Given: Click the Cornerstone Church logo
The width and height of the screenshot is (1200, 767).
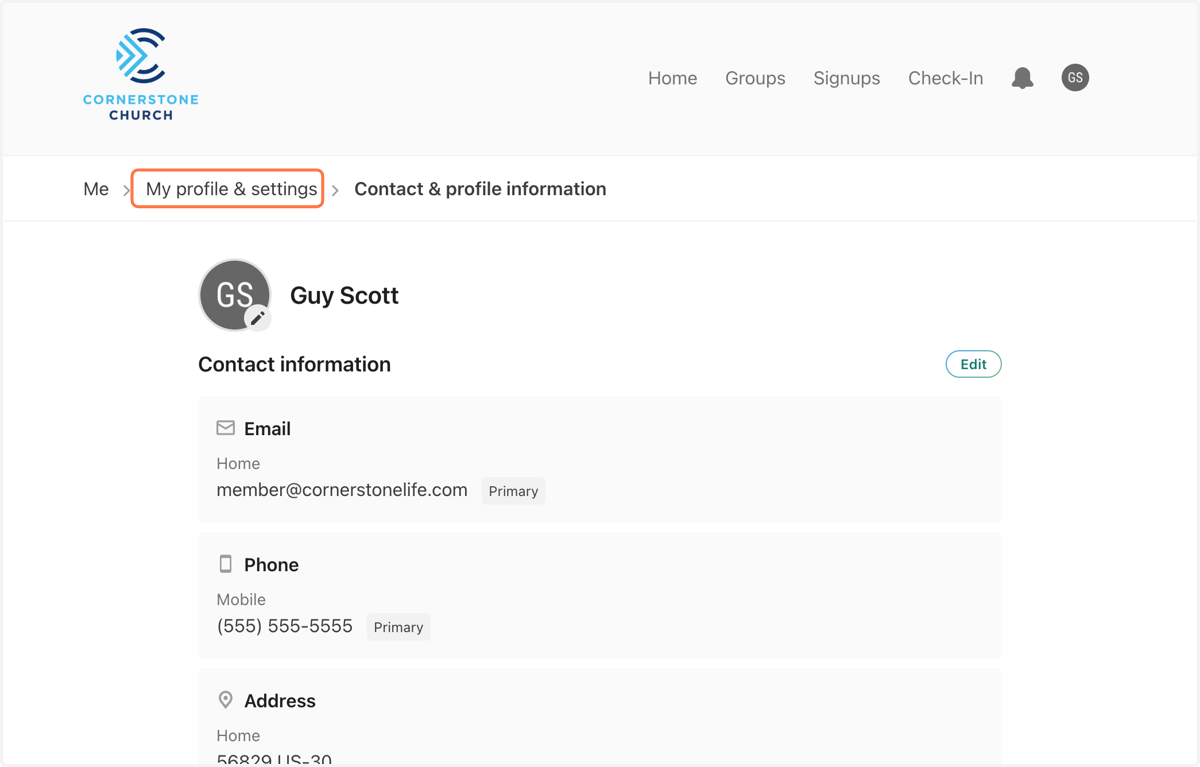Looking at the screenshot, I should click(141, 75).
